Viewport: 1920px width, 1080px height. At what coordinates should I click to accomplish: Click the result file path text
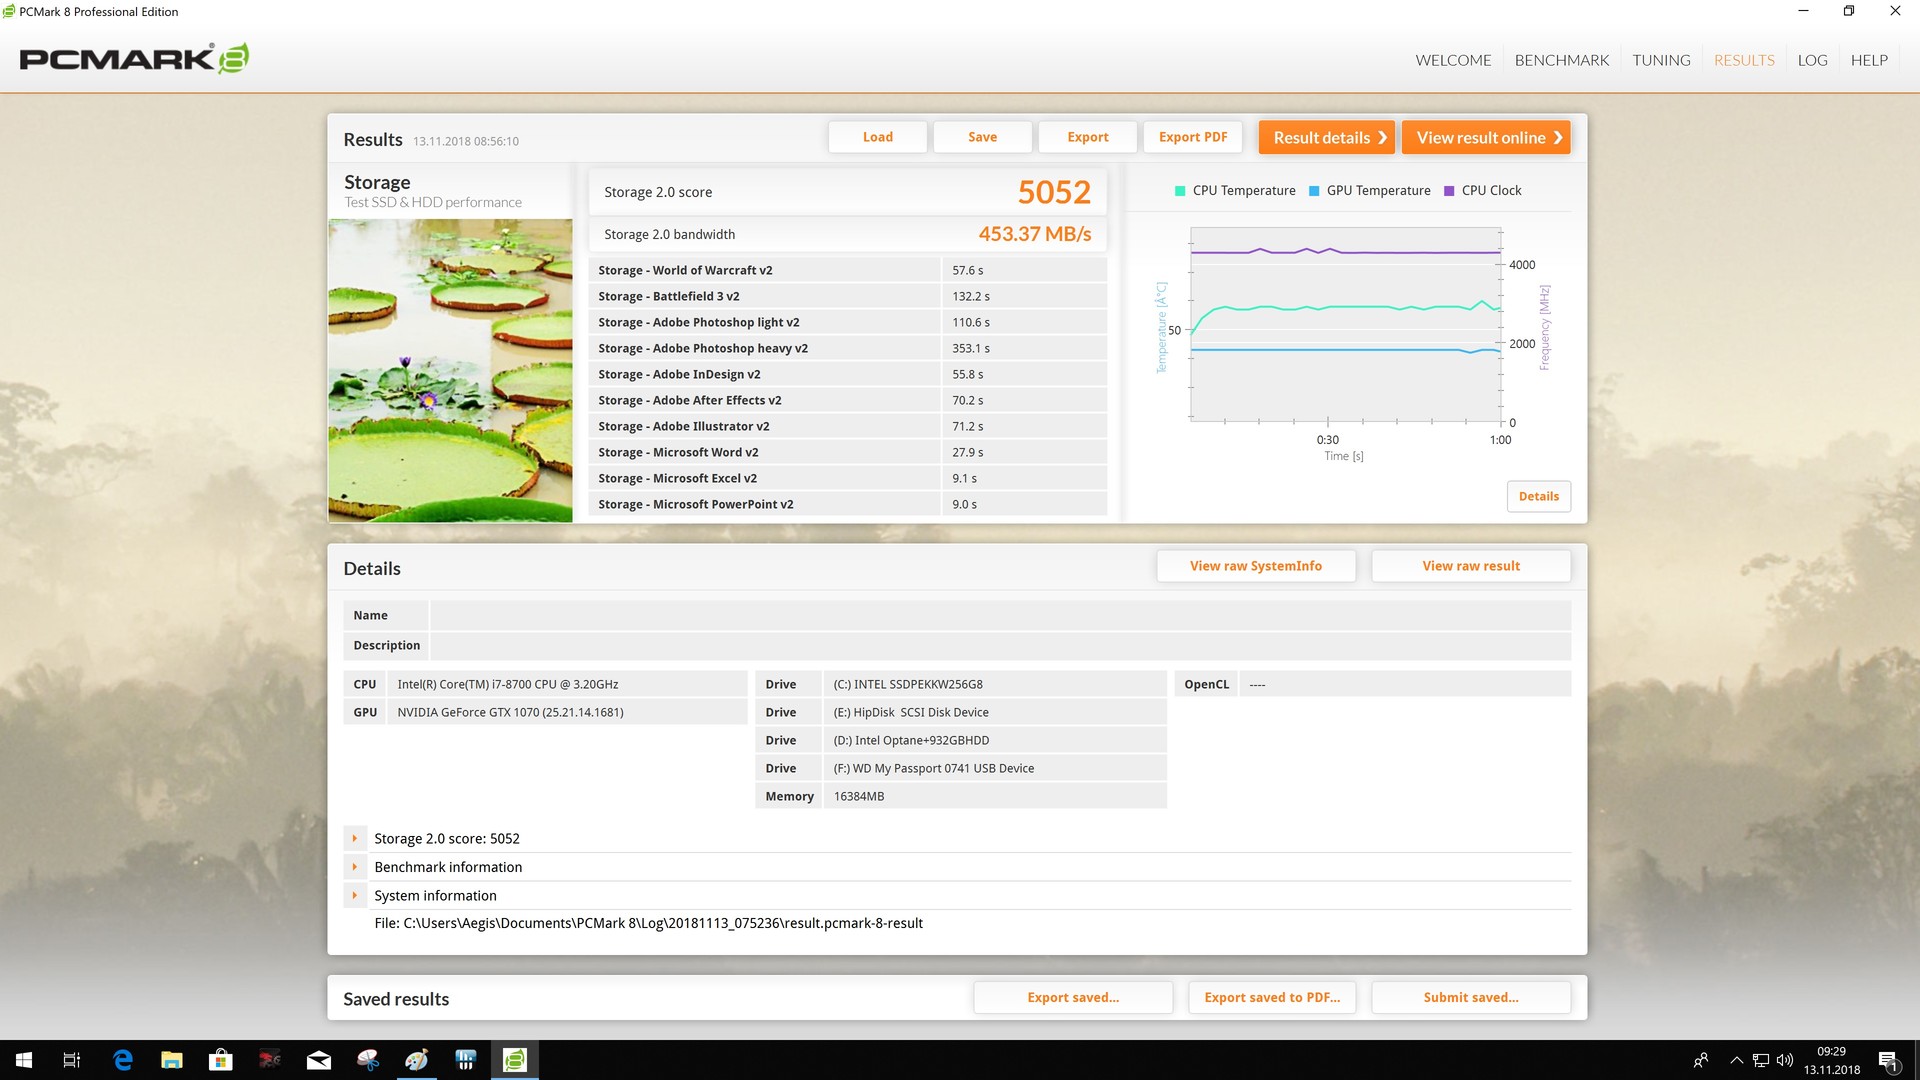(648, 923)
